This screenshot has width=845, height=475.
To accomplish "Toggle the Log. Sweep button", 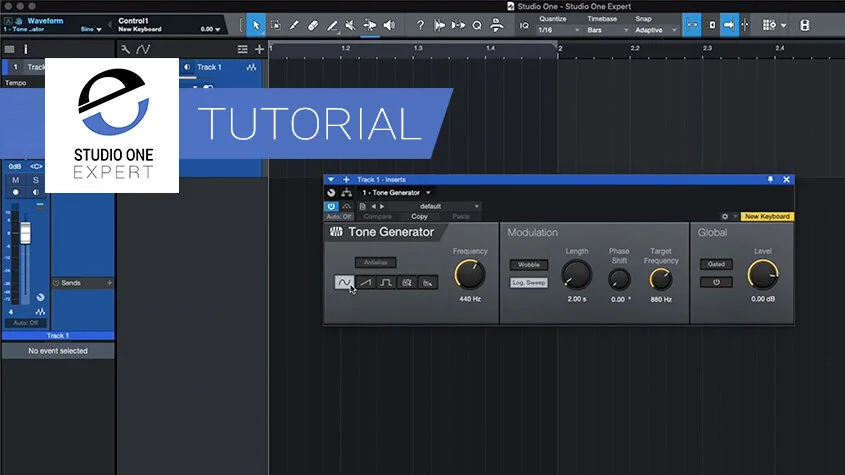I will 529,283.
